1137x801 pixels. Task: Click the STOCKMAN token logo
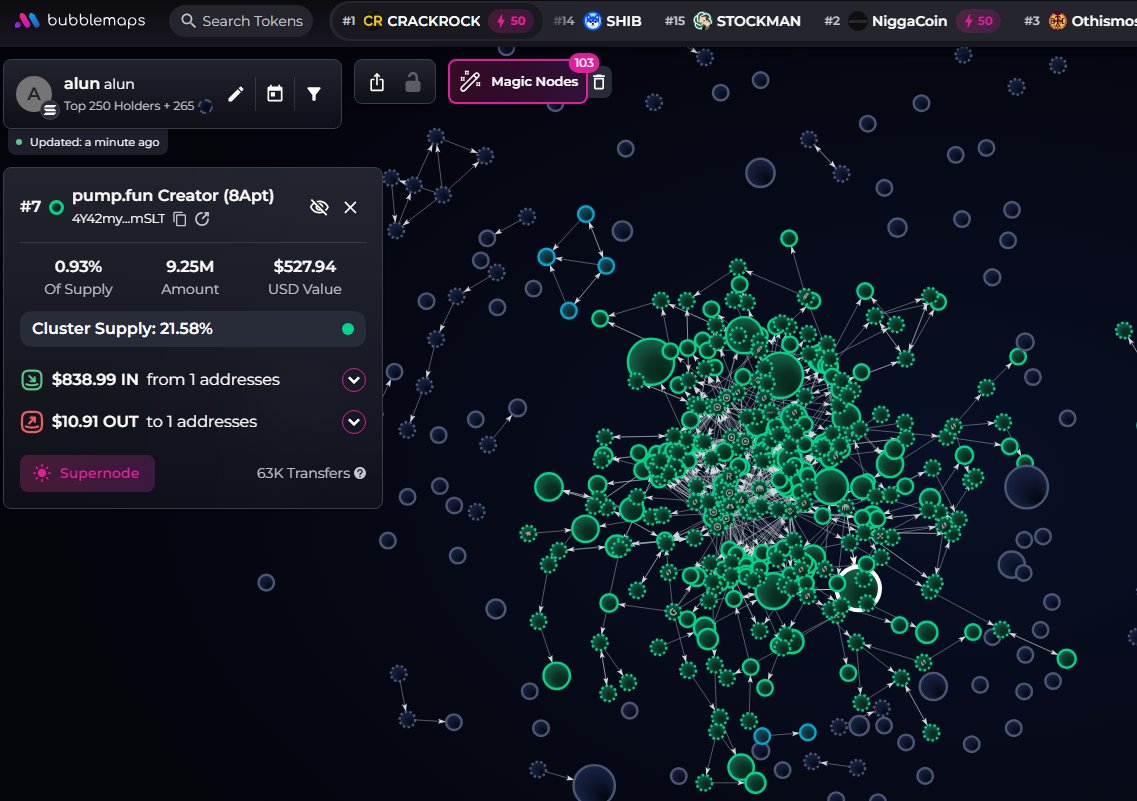[x=702, y=21]
